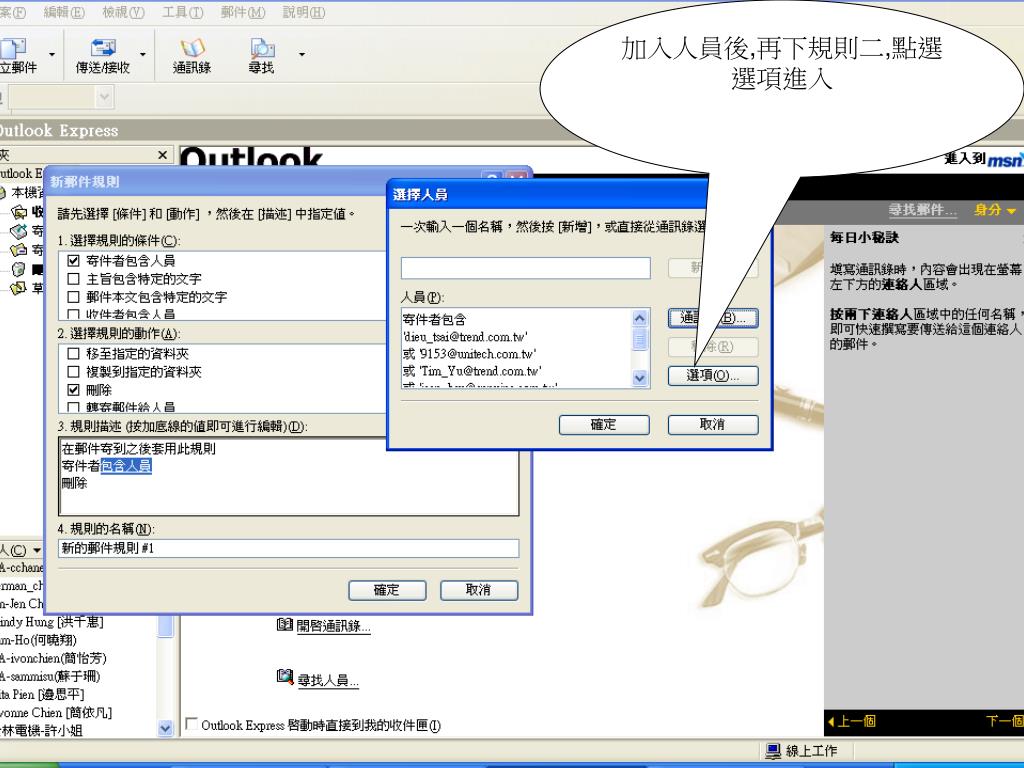The width and height of the screenshot is (1024, 768).
Task: Open 通訊錄 address book toolbar icon
Action: pos(192,56)
